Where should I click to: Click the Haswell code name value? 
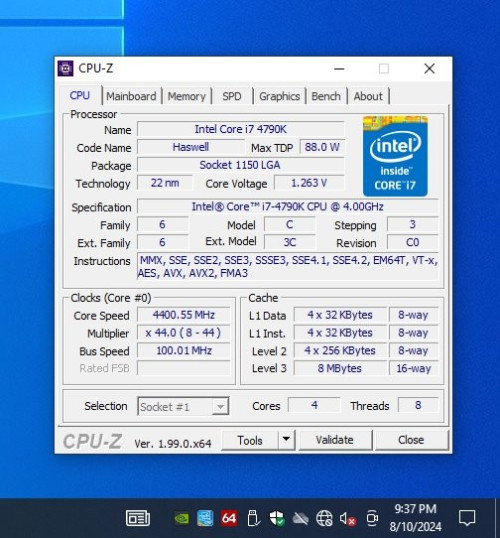coord(191,147)
